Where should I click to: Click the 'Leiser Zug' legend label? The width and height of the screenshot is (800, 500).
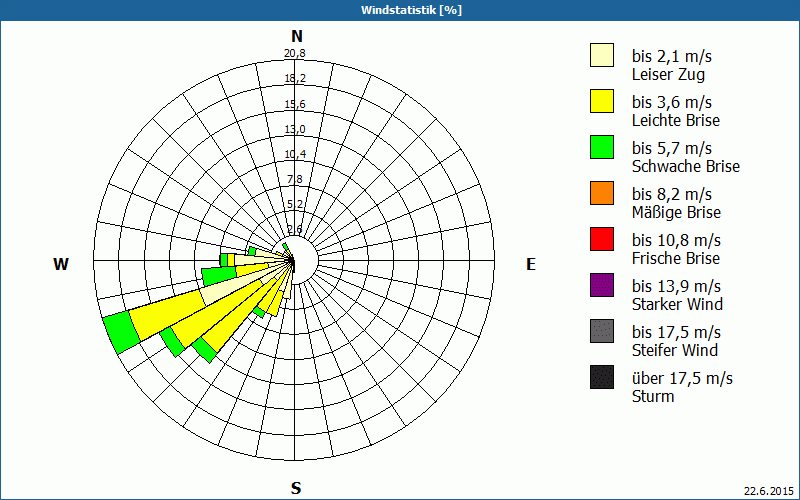point(668,74)
